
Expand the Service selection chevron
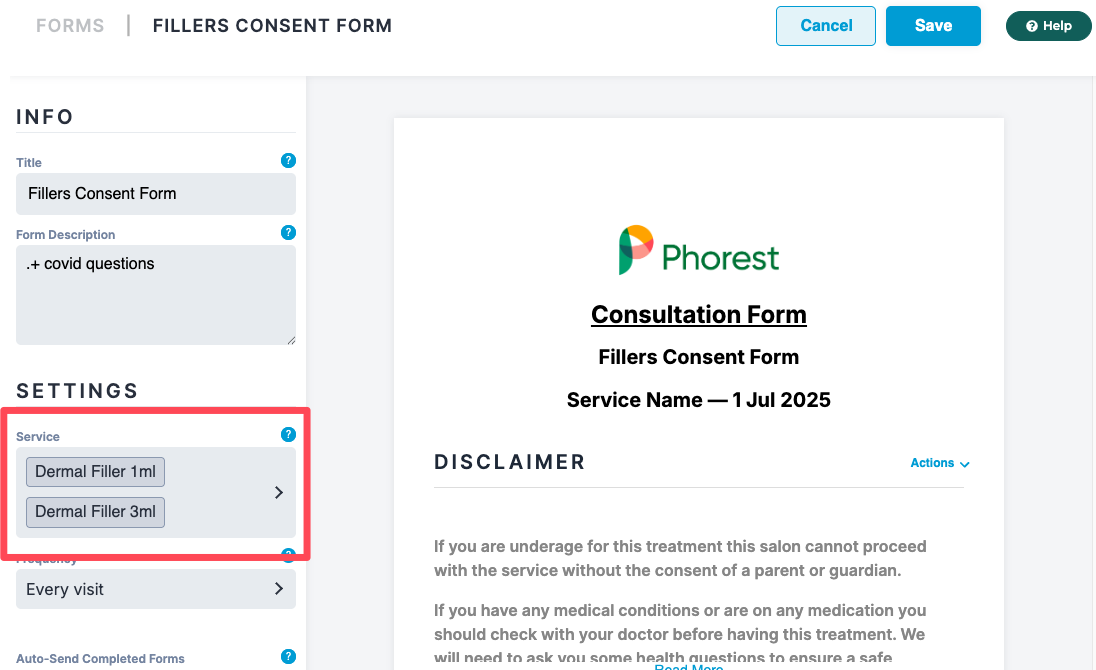pos(279,493)
